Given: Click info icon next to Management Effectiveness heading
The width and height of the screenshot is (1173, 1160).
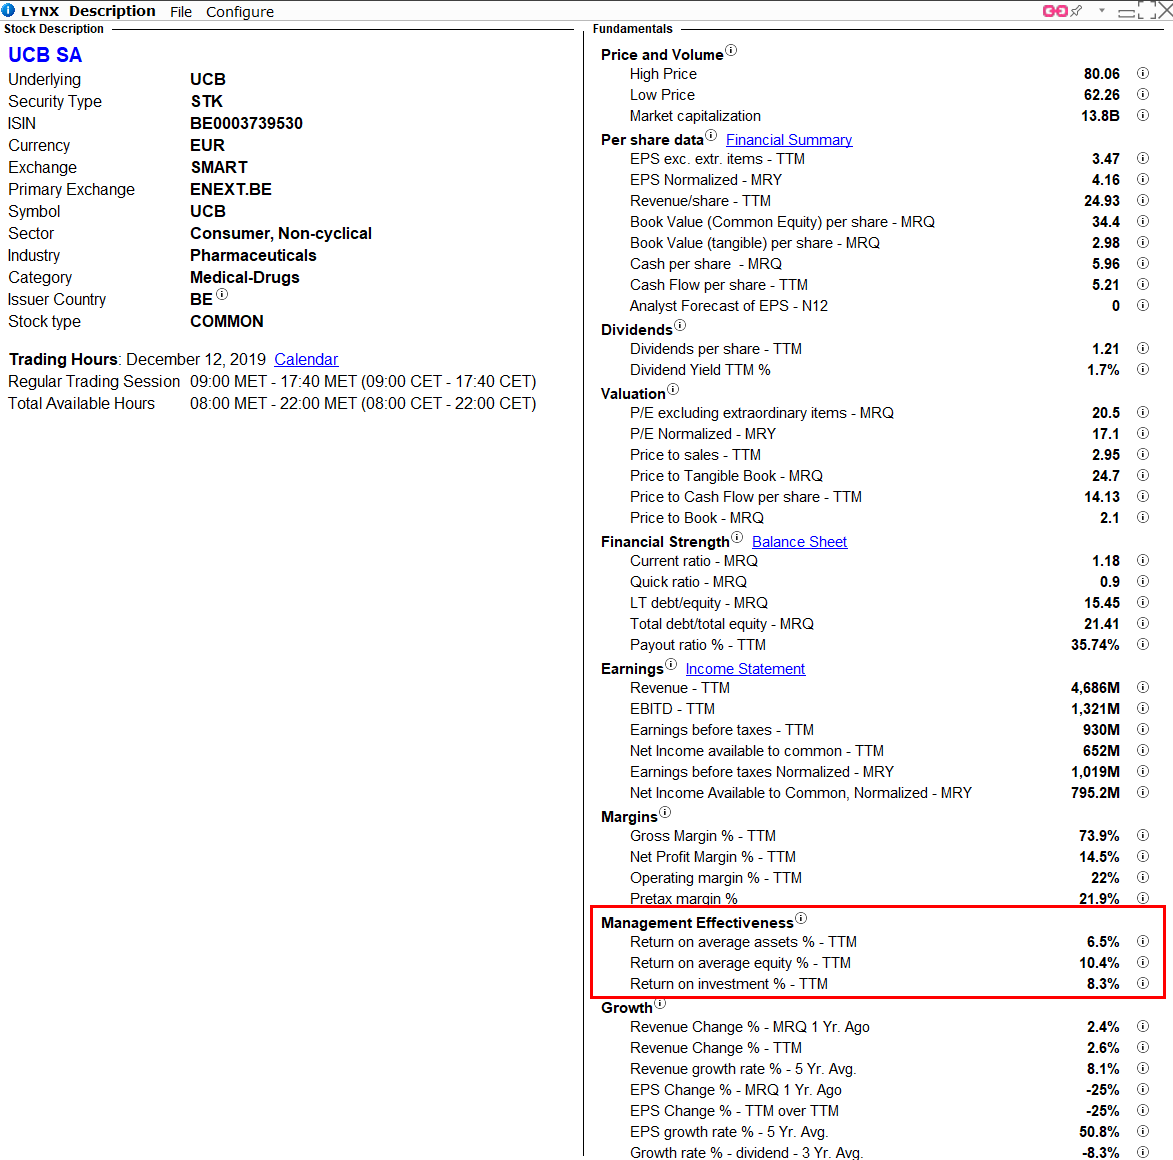Looking at the screenshot, I should click(800, 918).
